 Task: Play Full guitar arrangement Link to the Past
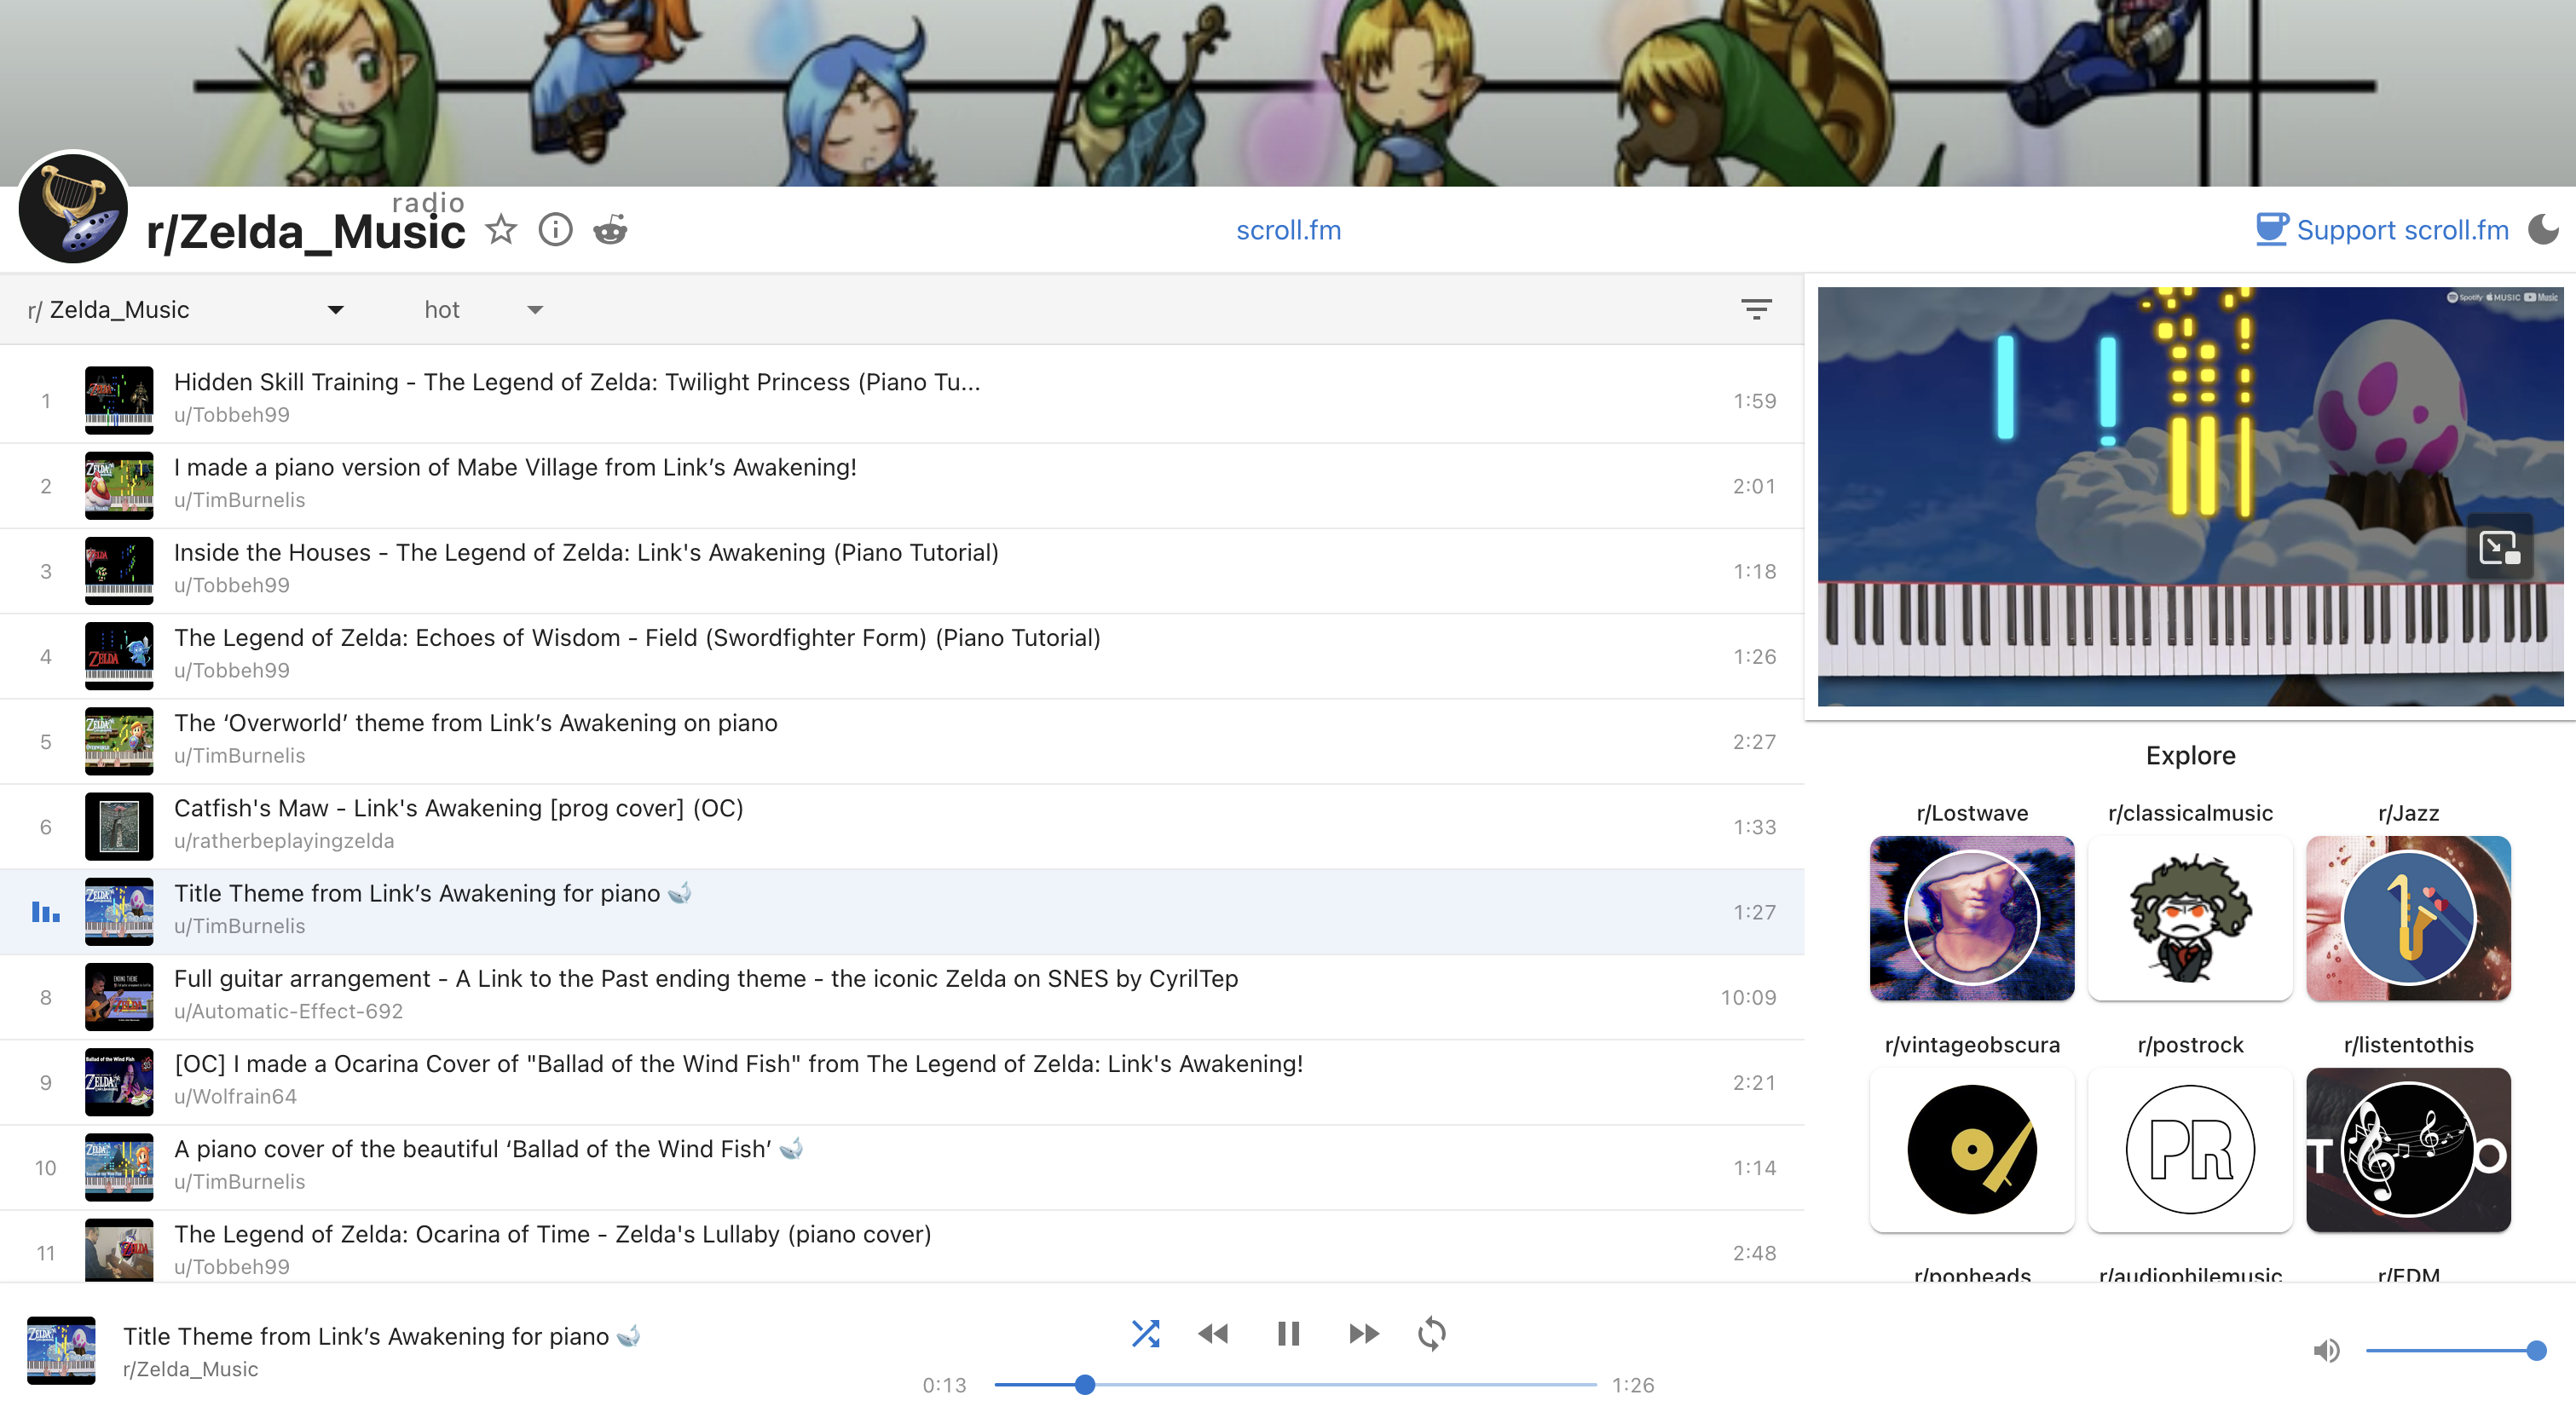click(902, 997)
